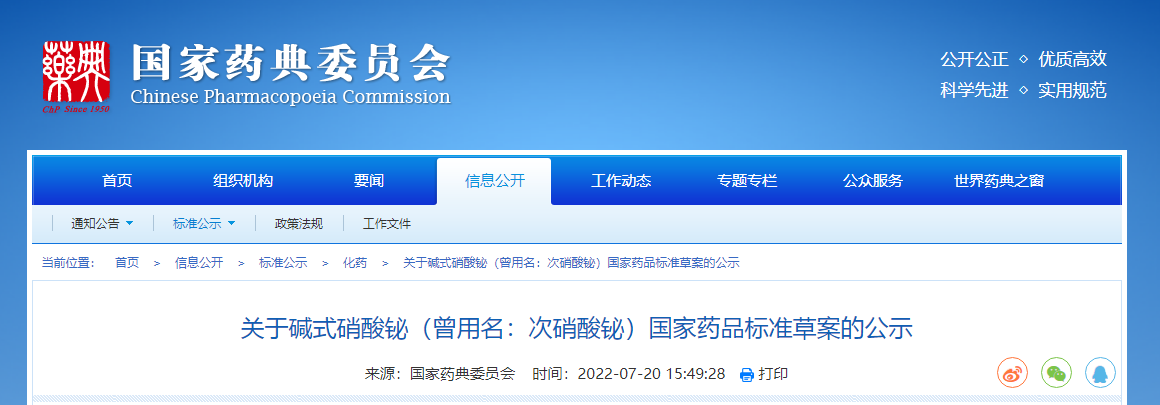The image size is (1160, 405).
Task: Click the blue printer icon
Action: point(747,374)
